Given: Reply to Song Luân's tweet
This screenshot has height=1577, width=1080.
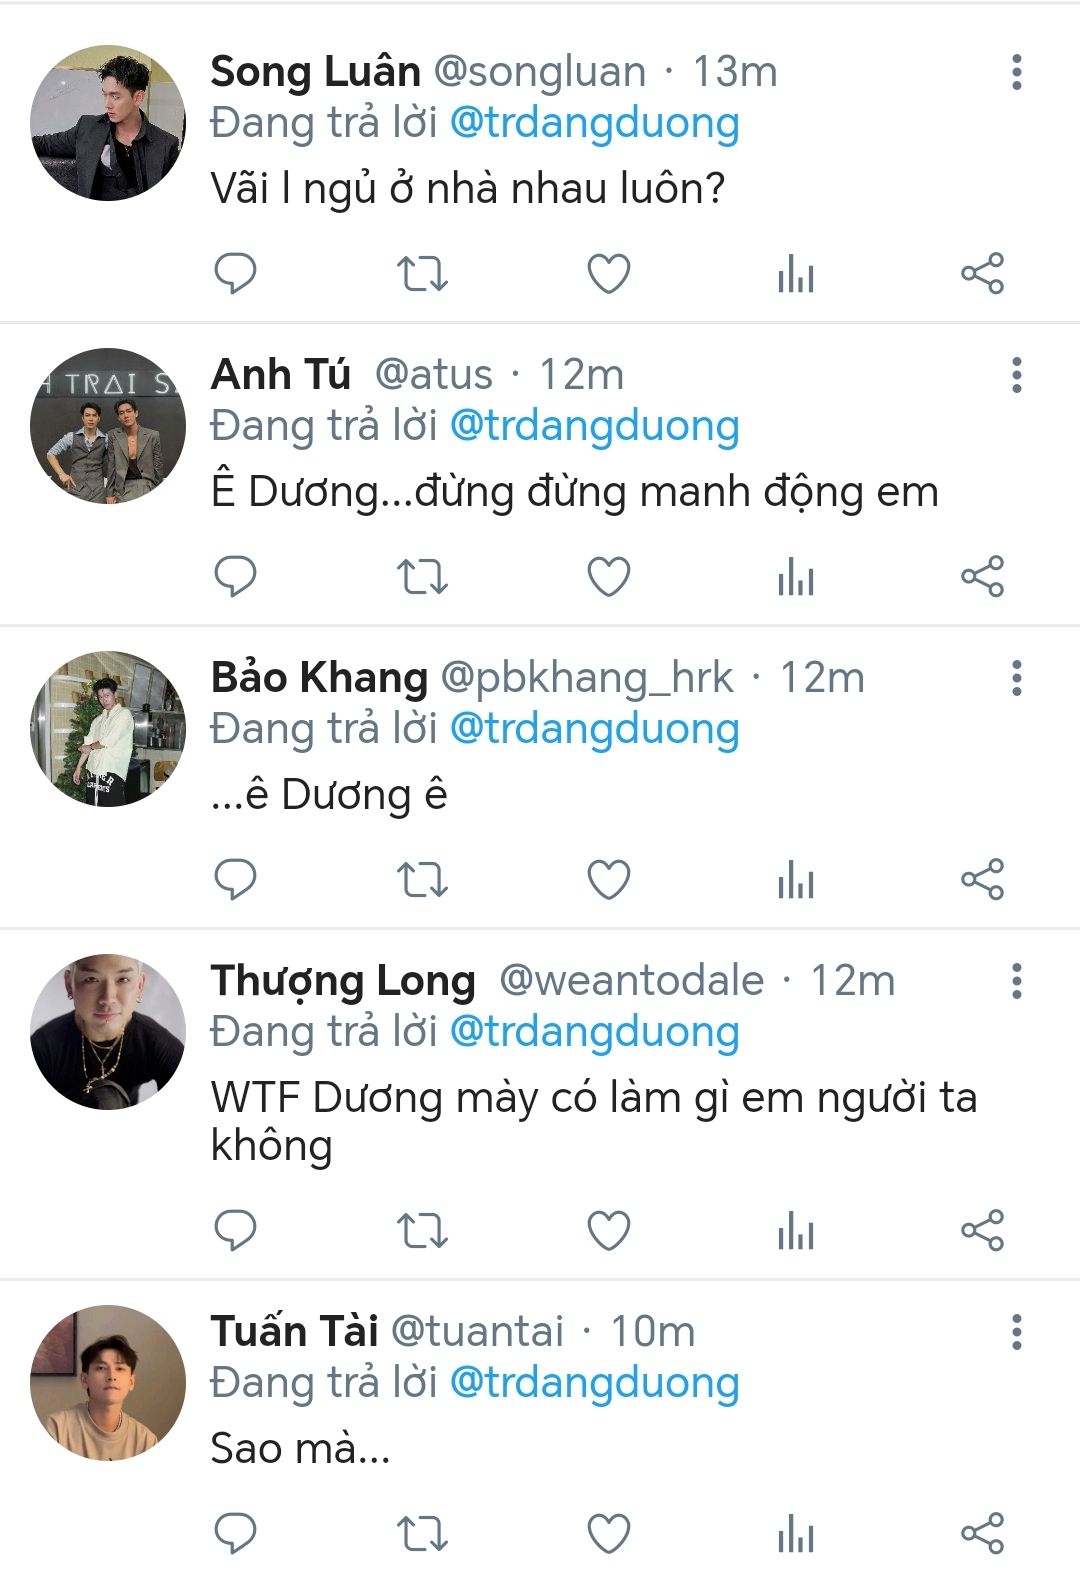Looking at the screenshot, I should pos(236,273).
